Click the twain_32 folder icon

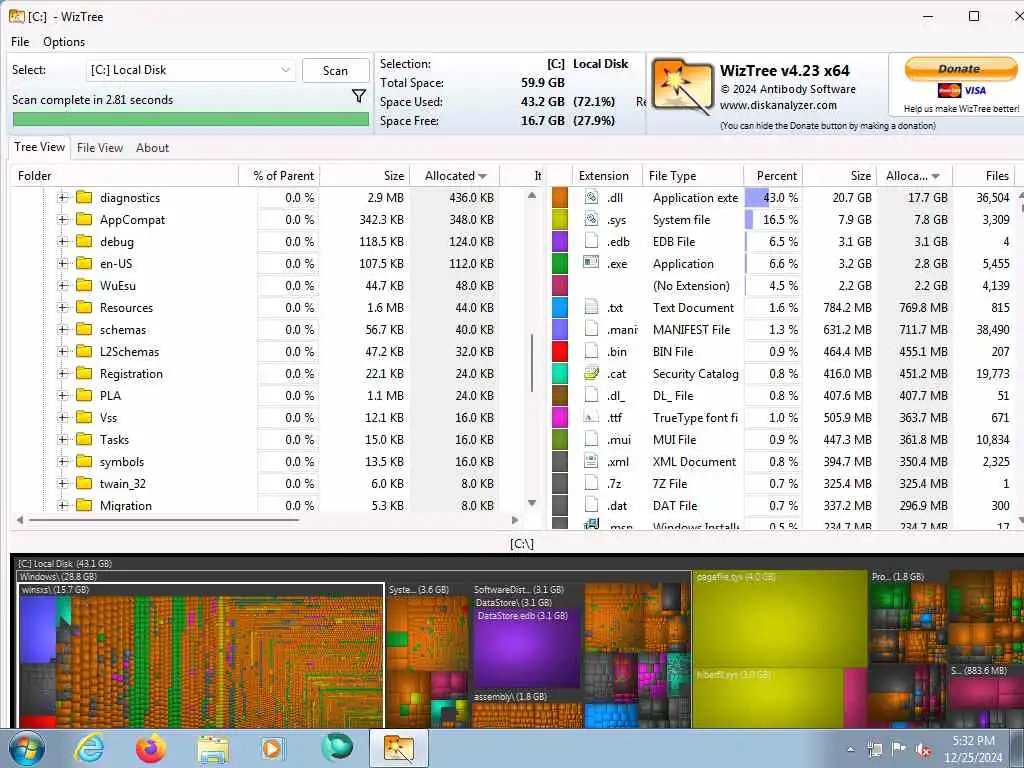point(84,483)
